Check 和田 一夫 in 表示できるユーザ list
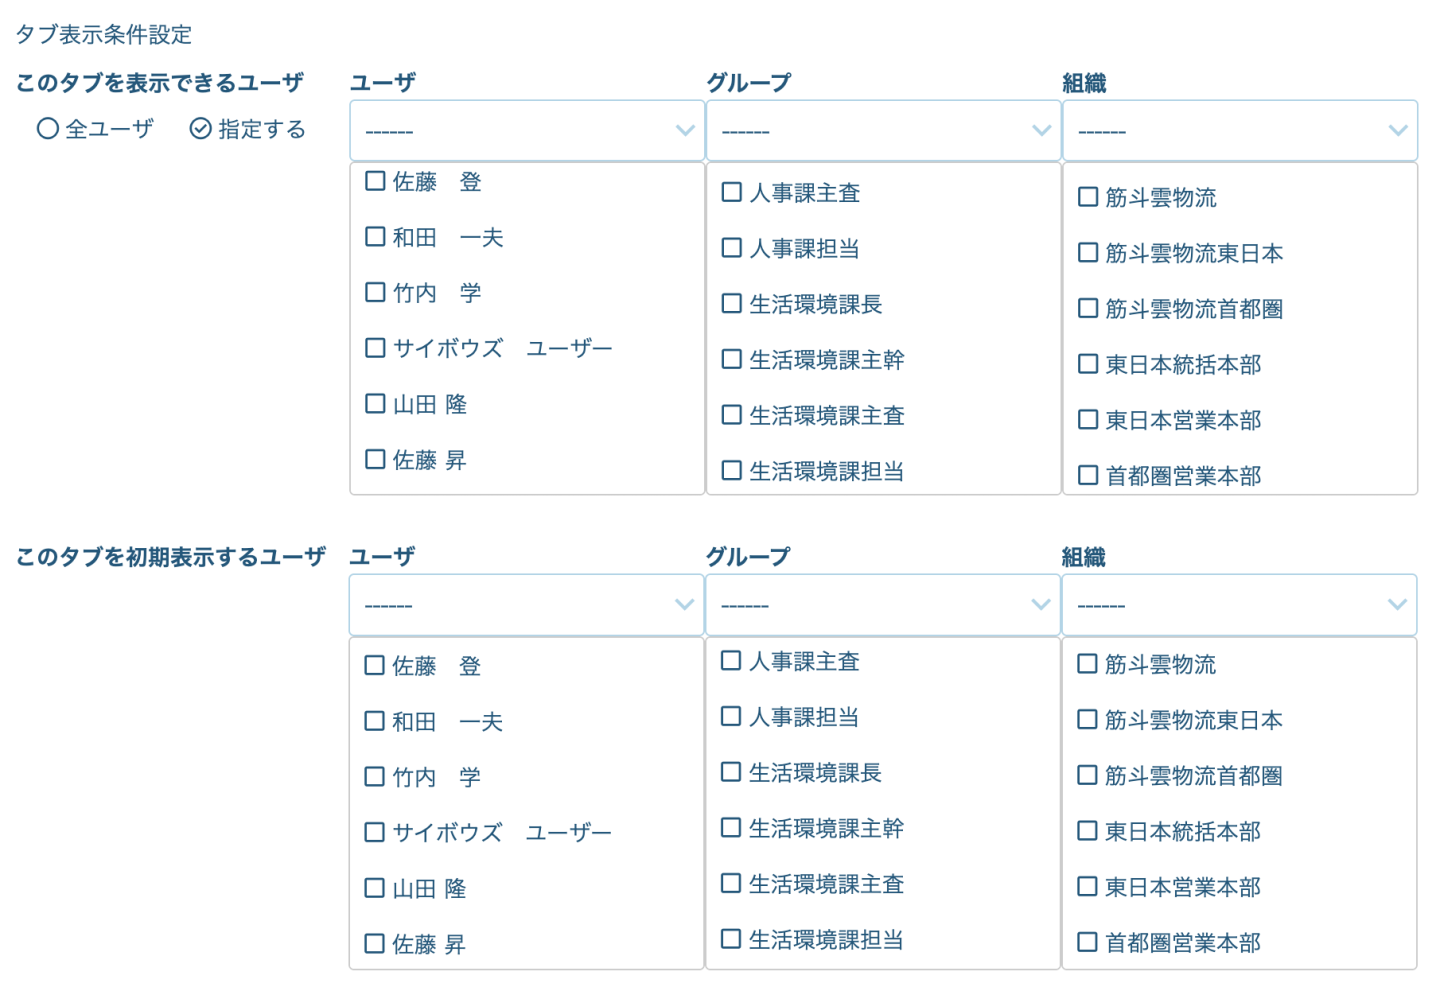This screenshot has height=991, width=1440. [x=376, y=237]
